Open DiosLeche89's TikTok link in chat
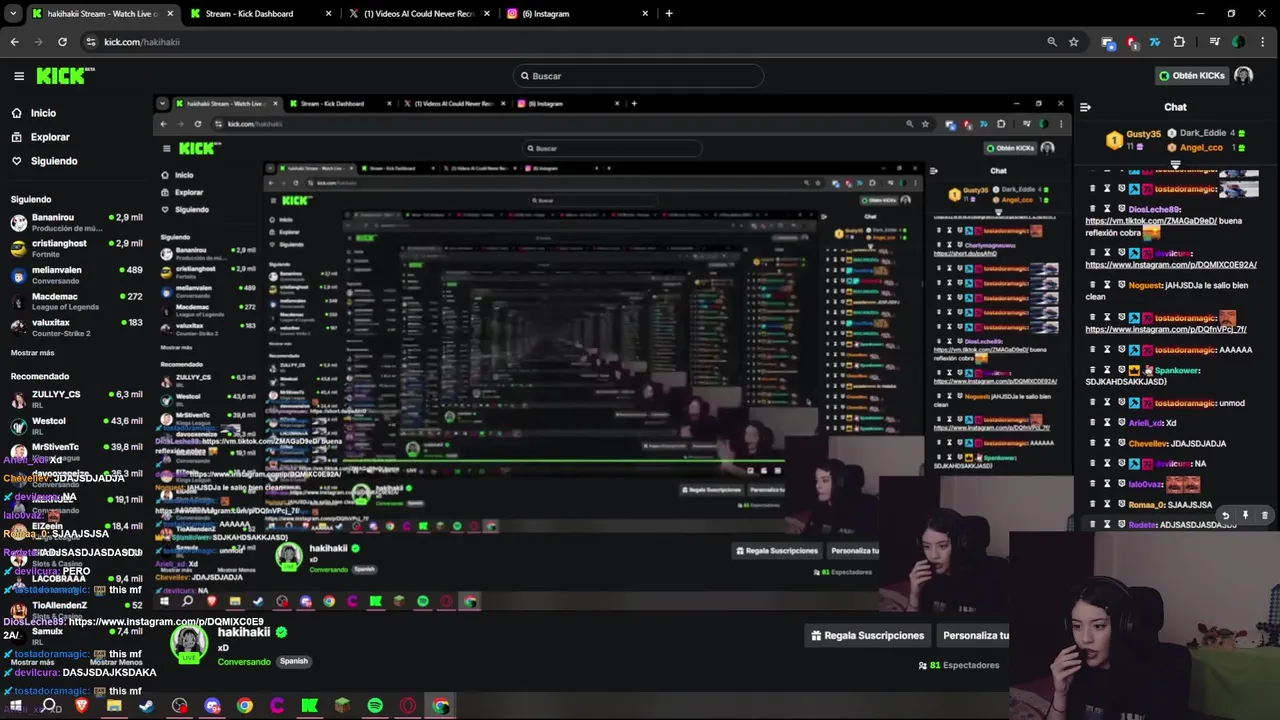This screenshot has width=1280, height=720. pos(1151,221)
